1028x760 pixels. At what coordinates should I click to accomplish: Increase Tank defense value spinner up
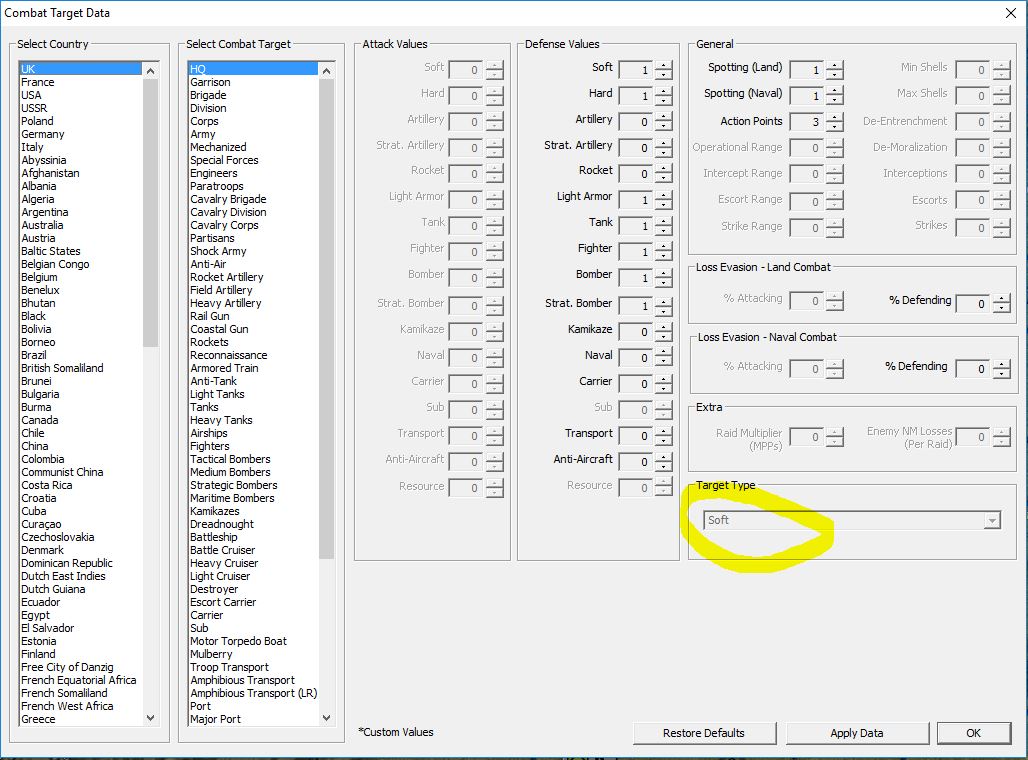click(663, 221)
